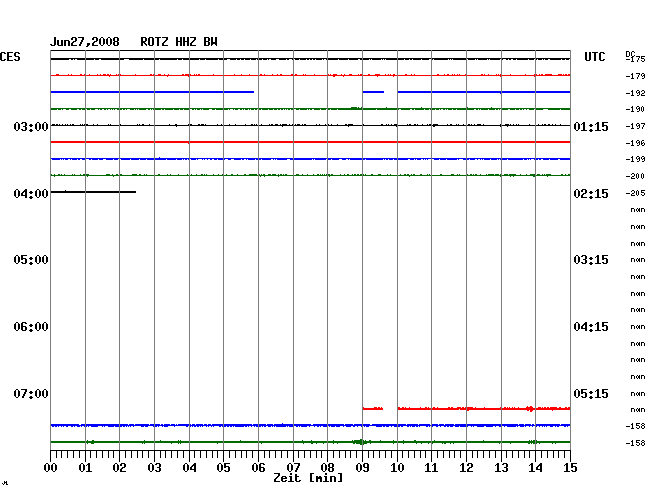The width and height of the screenshot is (650, 494).
Task: Click minute tick label 11 on x-axis
Action: [x=431, y=468]
